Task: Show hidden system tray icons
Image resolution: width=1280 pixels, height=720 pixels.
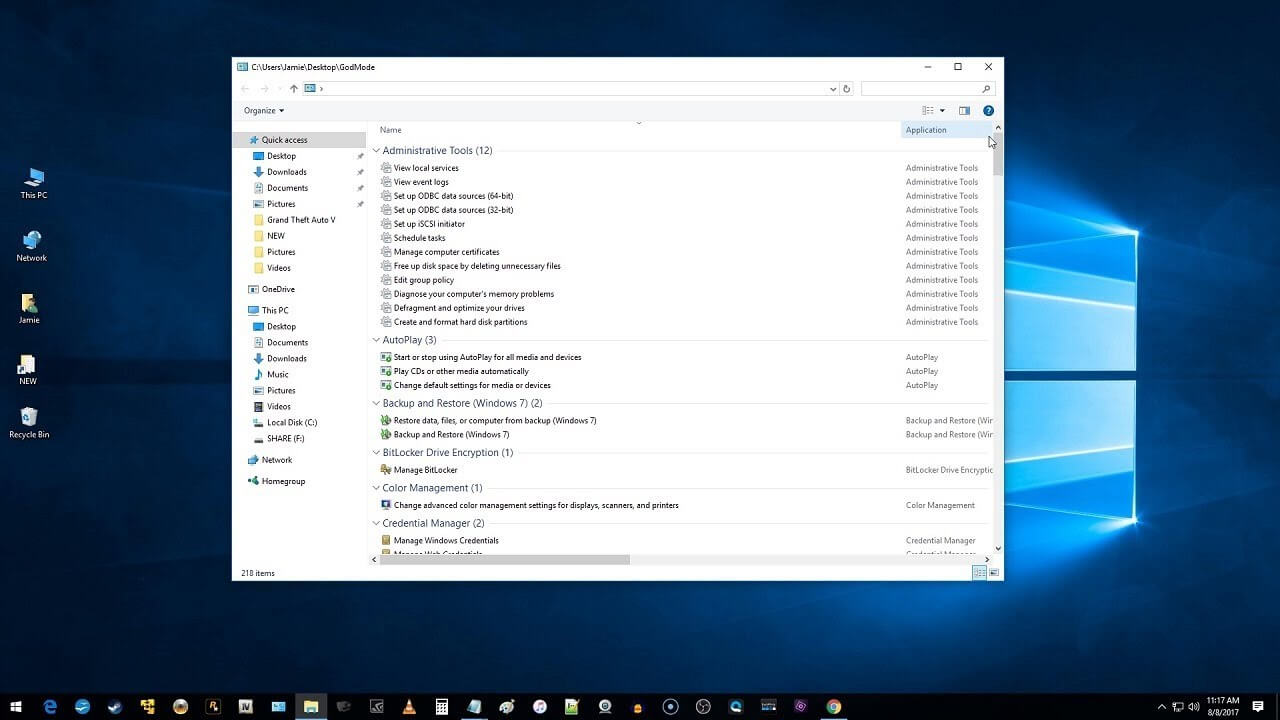Action: (x=1161, y=706)
